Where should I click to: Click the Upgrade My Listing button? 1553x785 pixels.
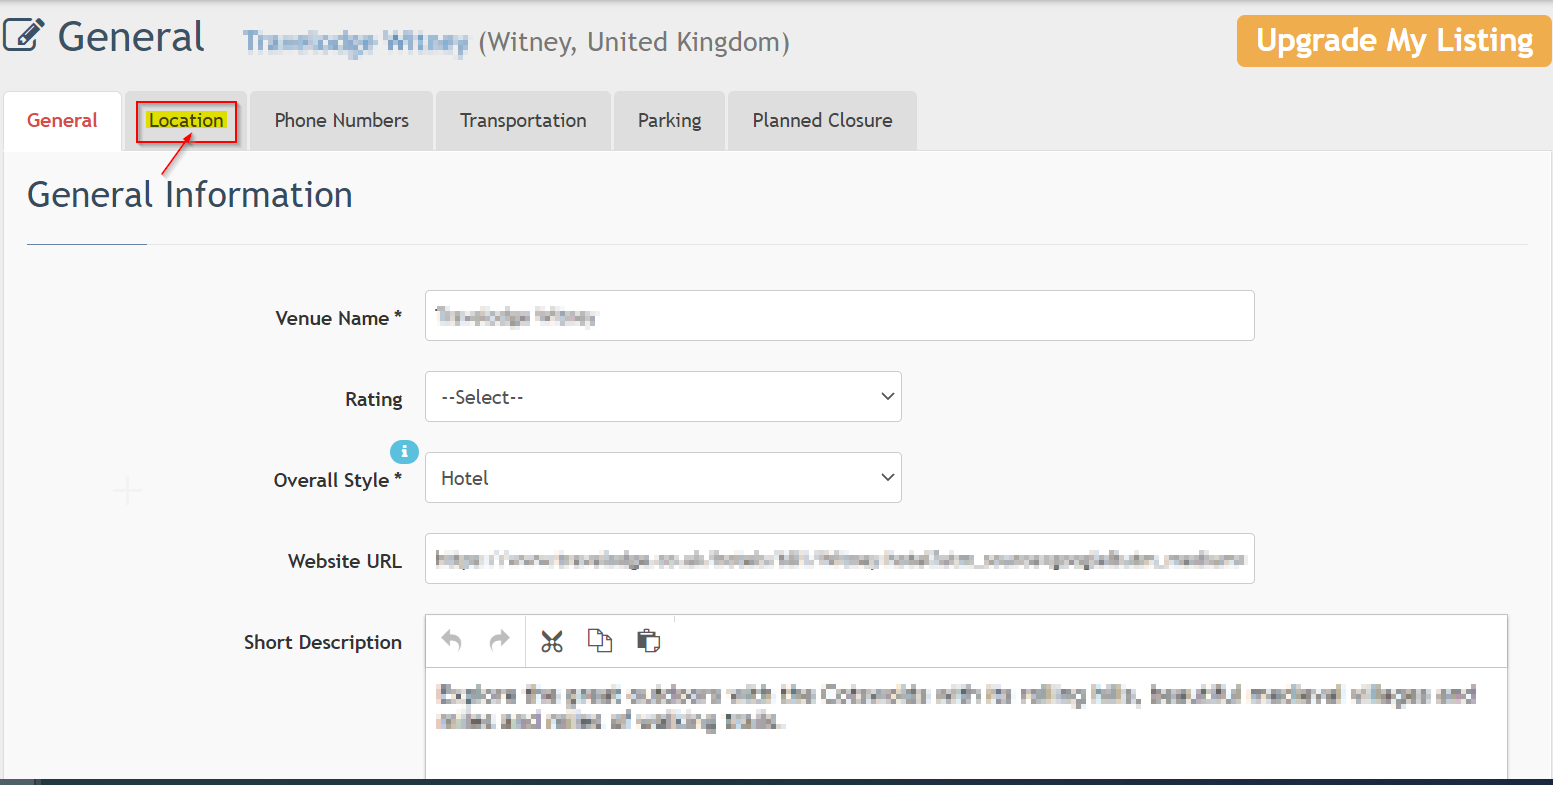click(x=1394, y=41)
